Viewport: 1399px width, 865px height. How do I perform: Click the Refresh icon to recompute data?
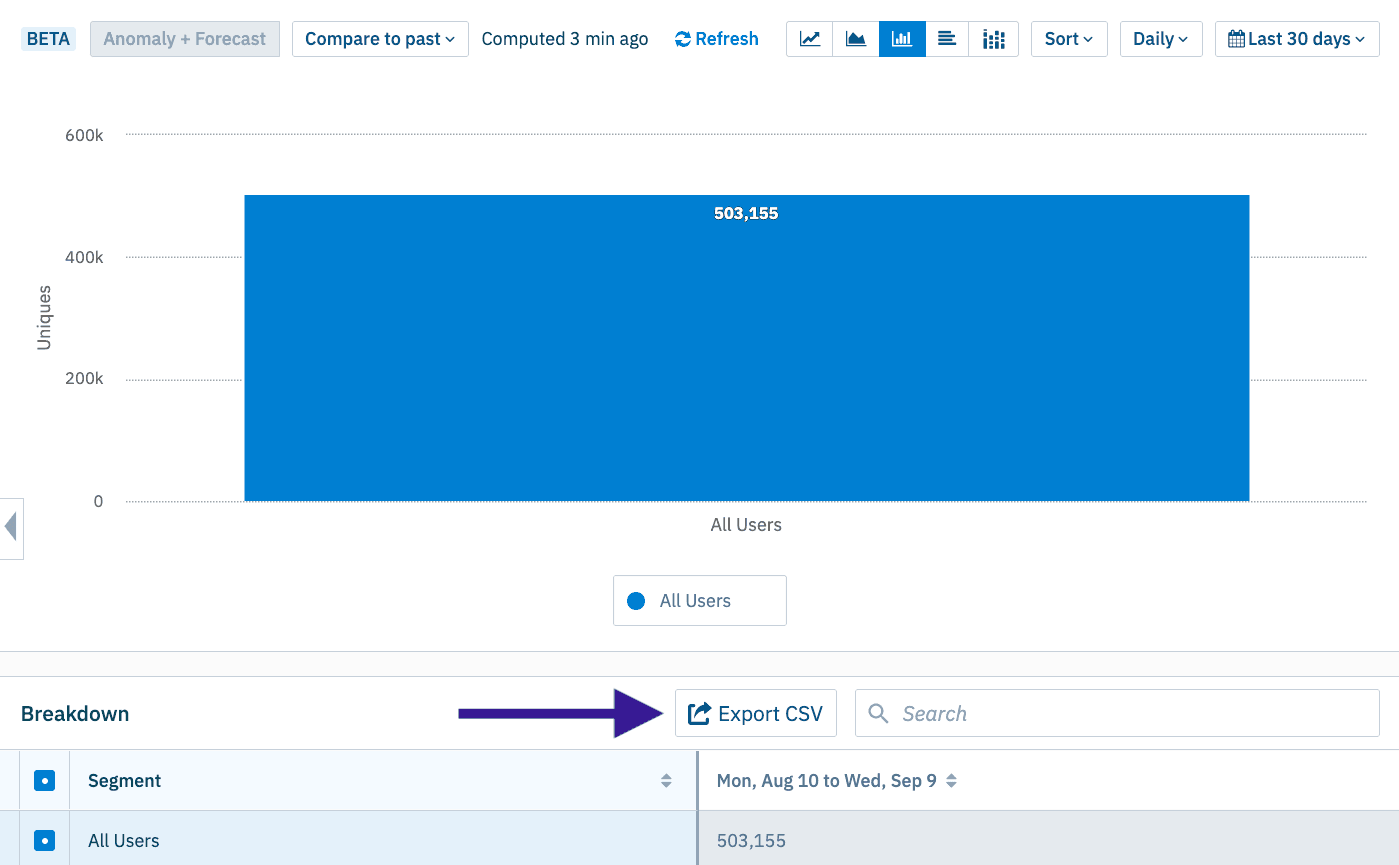coord(683,39)
